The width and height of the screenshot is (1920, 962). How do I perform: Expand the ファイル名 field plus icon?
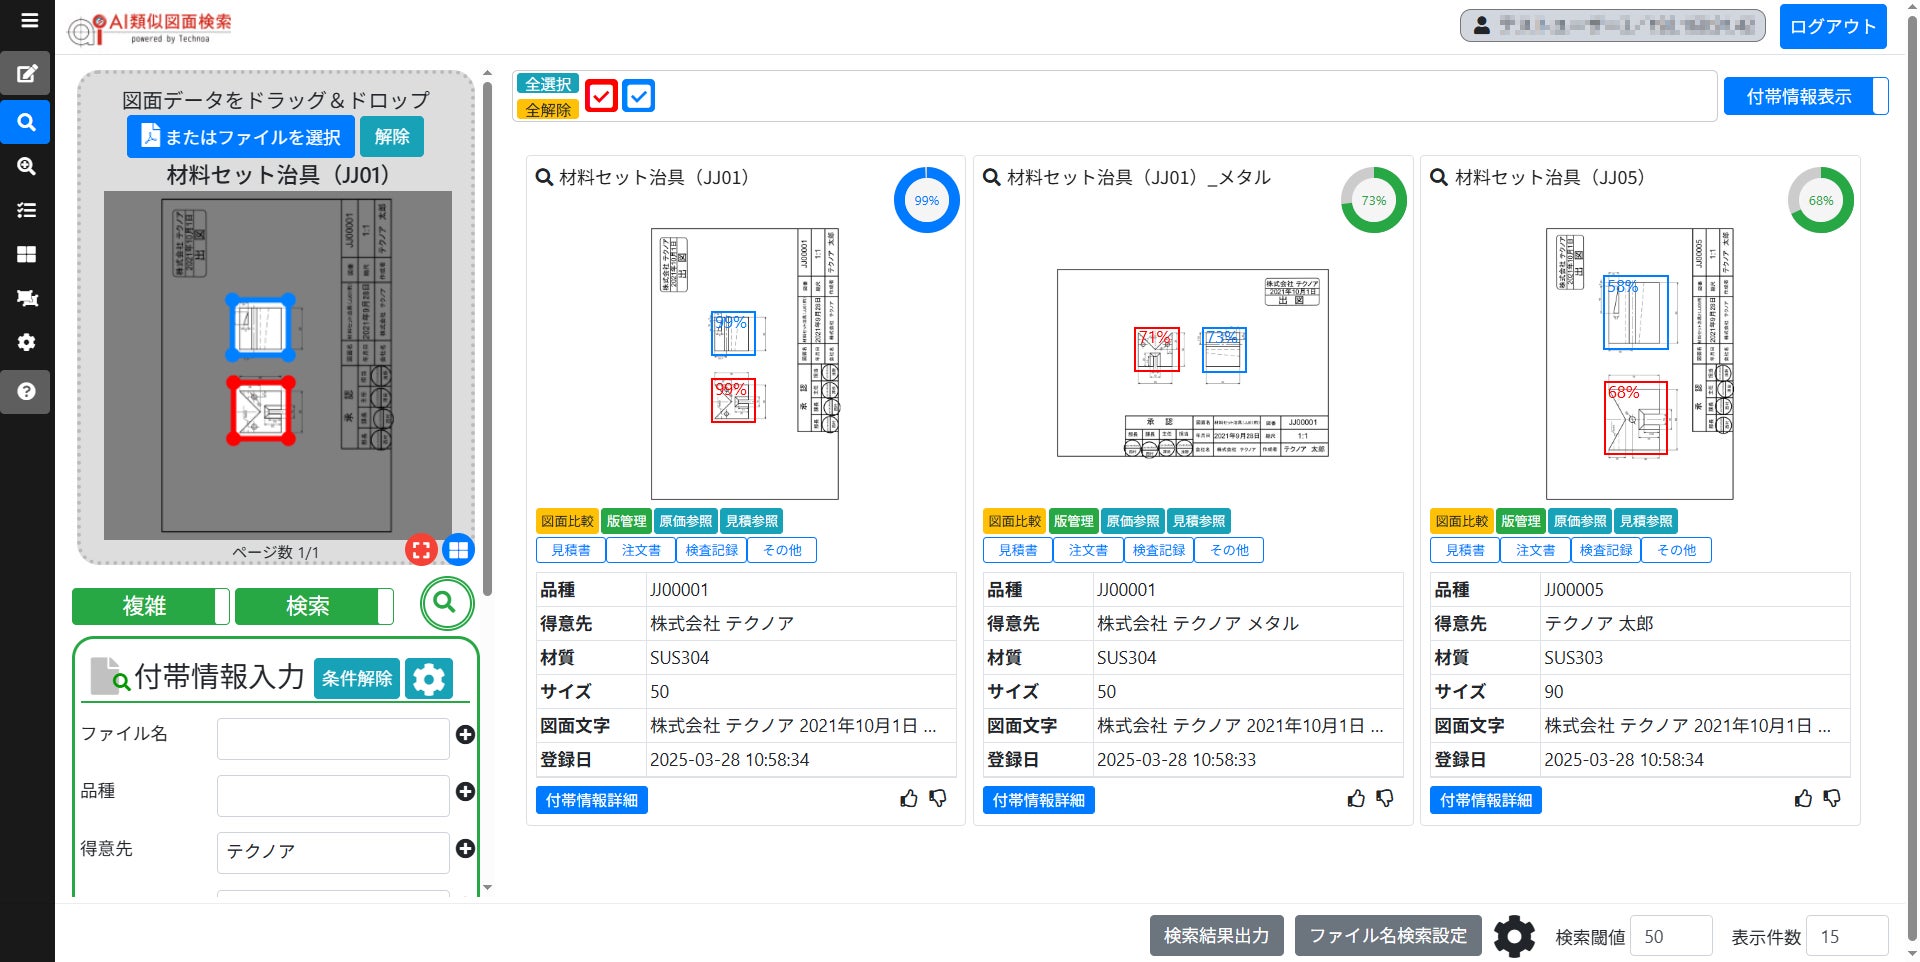click(465, 735)
